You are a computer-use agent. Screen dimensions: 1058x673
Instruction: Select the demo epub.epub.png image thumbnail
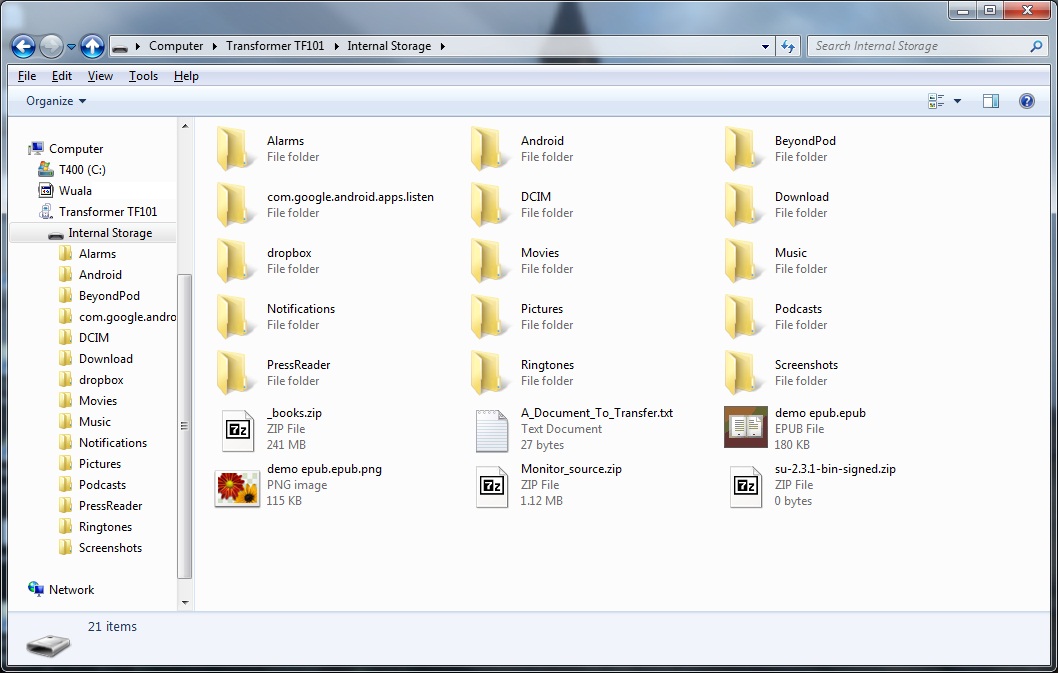(238, 485)
